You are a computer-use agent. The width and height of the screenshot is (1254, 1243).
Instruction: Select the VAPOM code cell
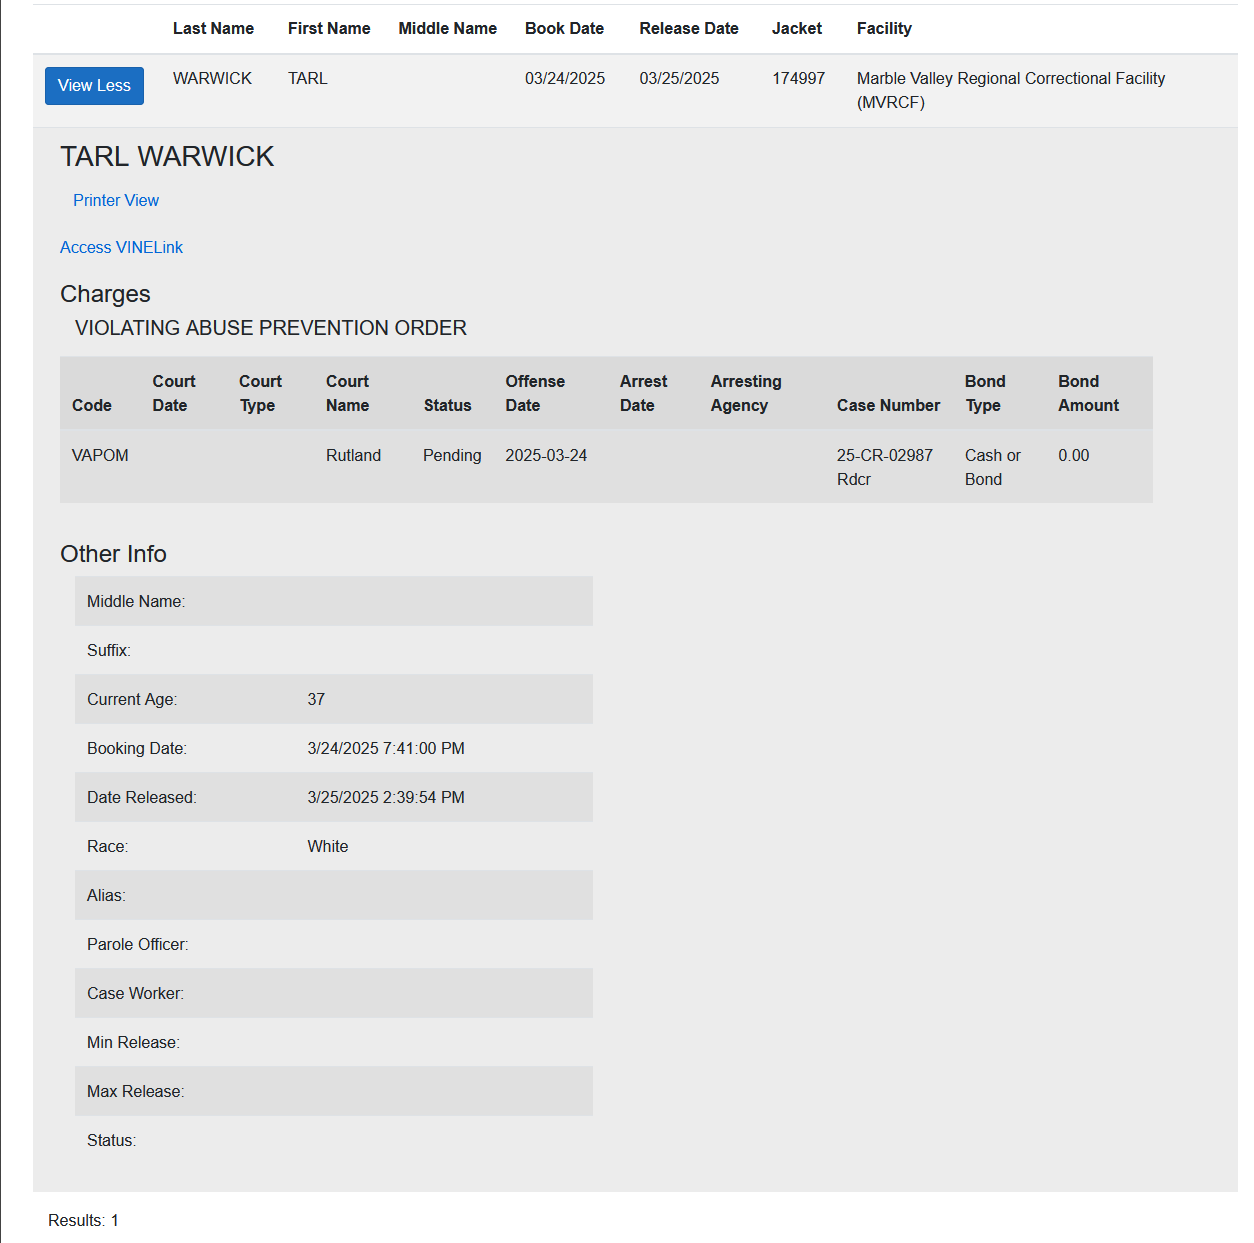[x=100, y=455]
